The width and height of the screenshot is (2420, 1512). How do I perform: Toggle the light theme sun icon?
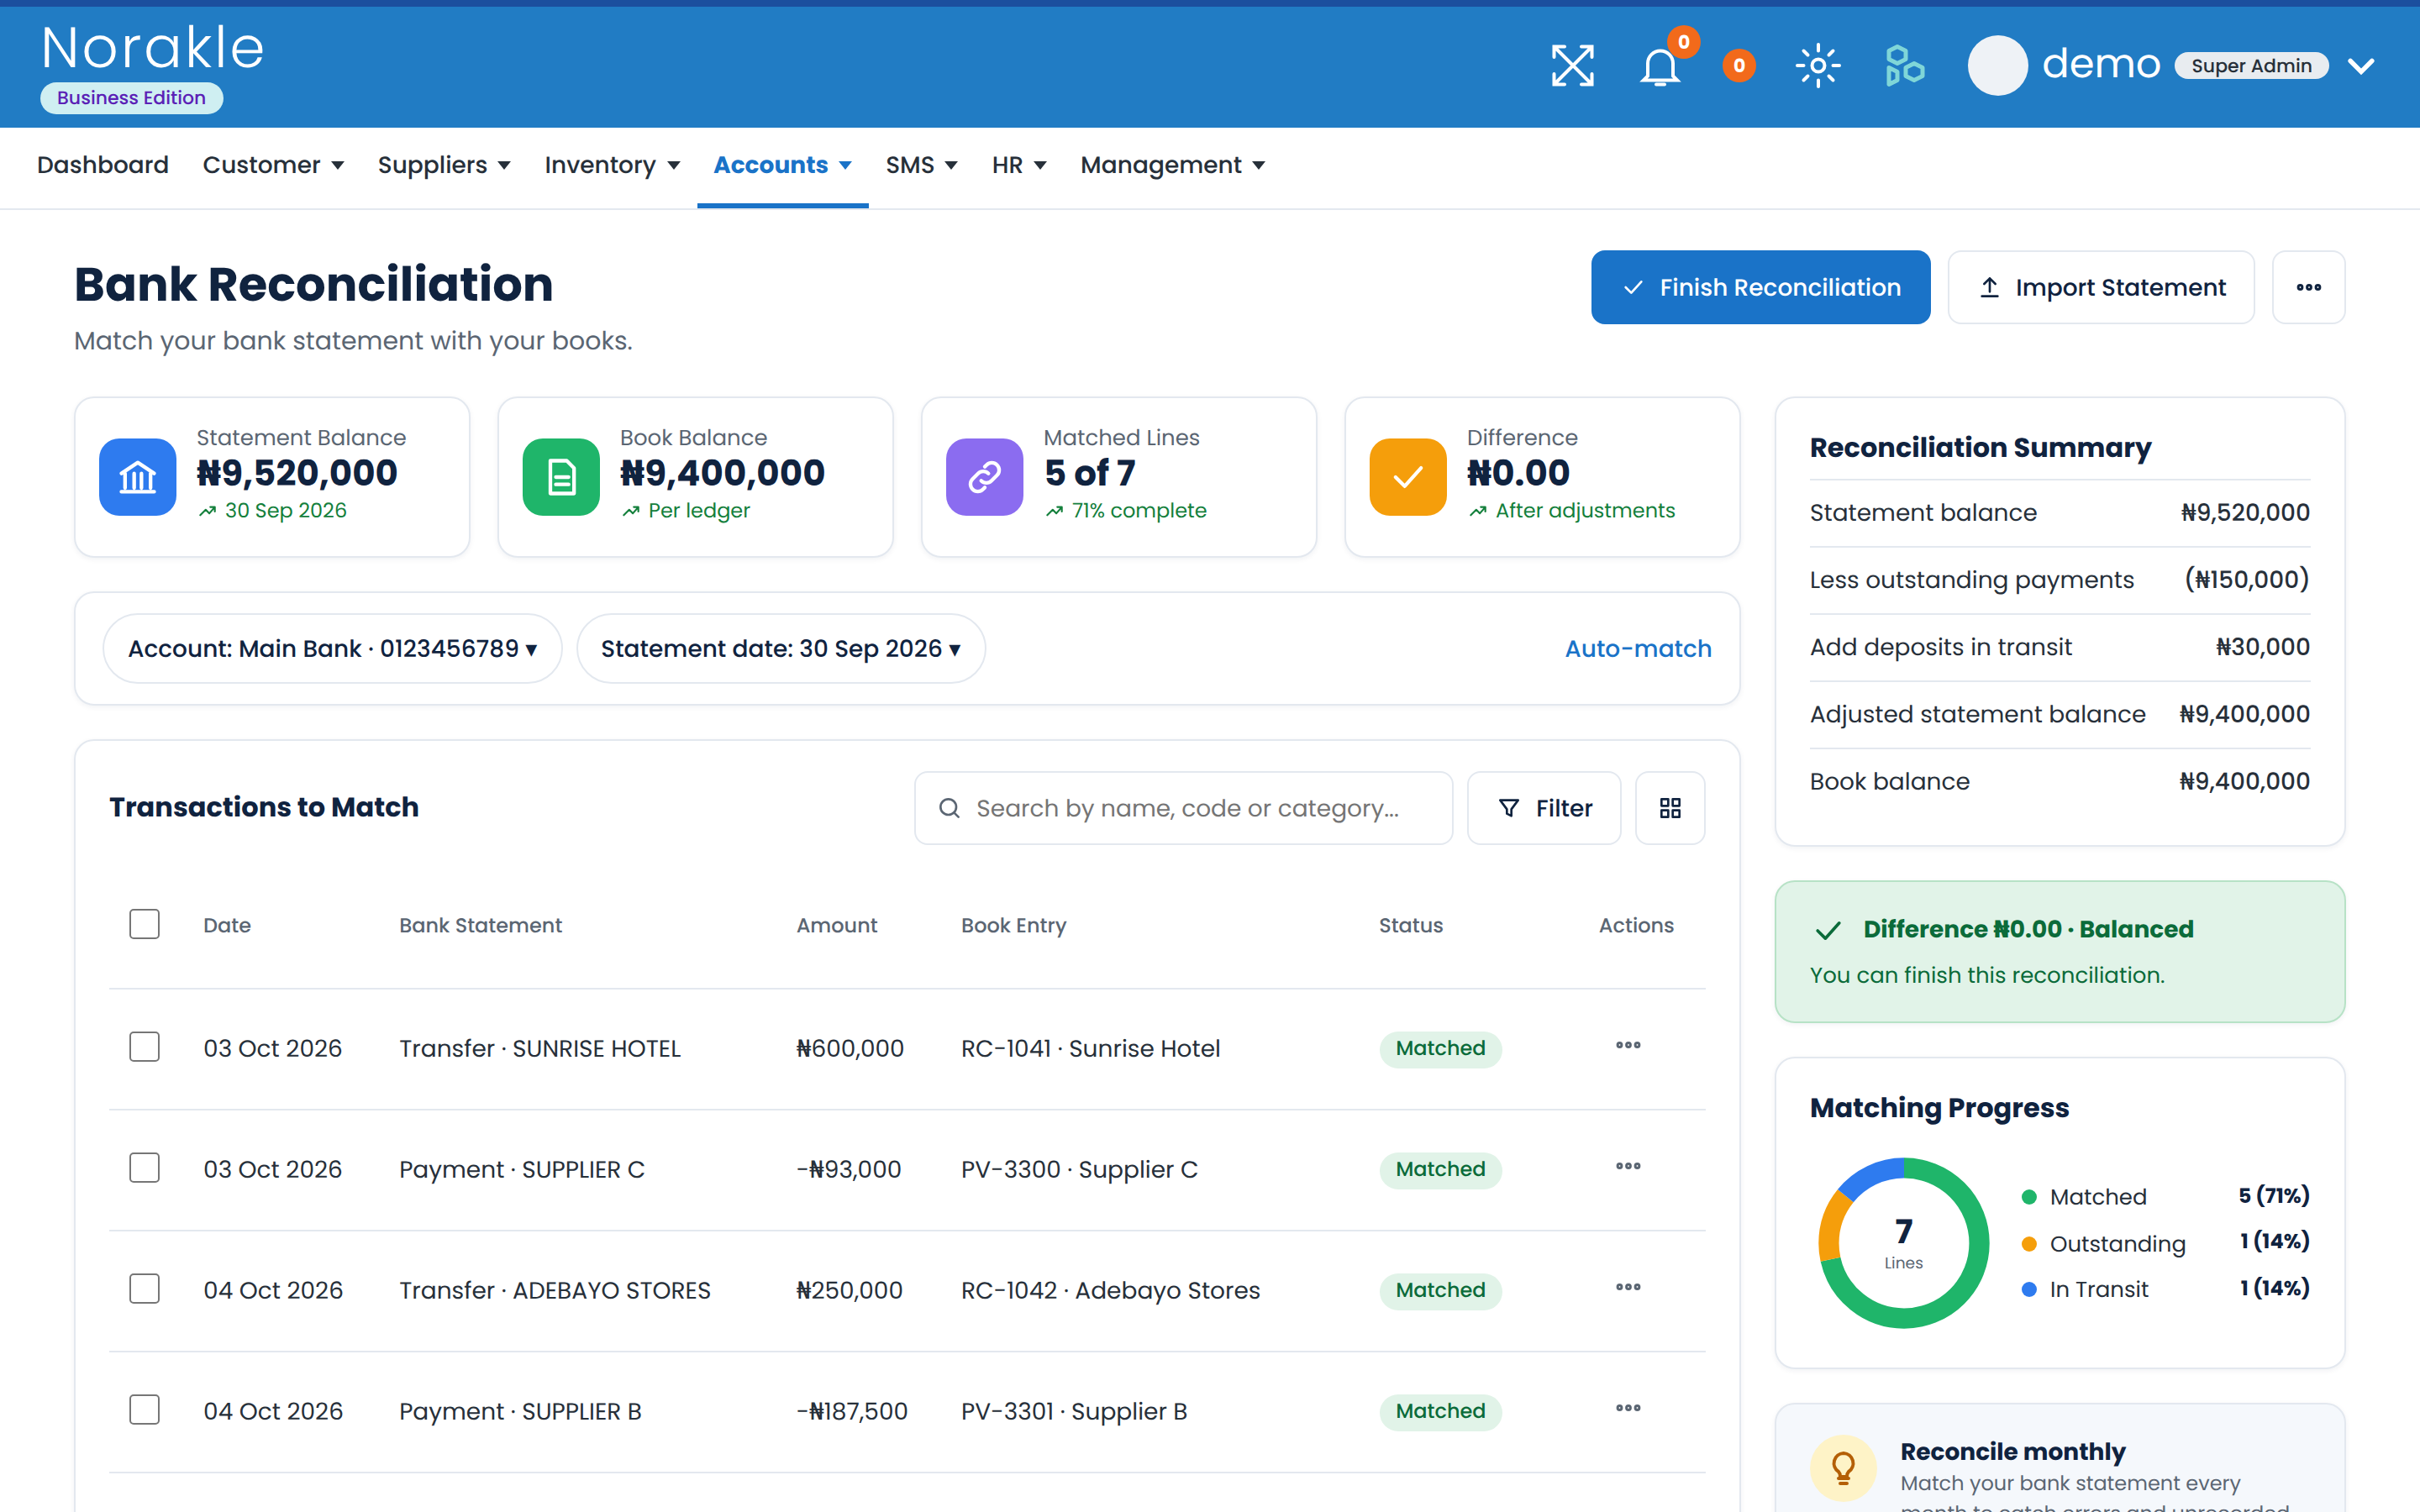pyautogui.click(x=1818, y=66)
